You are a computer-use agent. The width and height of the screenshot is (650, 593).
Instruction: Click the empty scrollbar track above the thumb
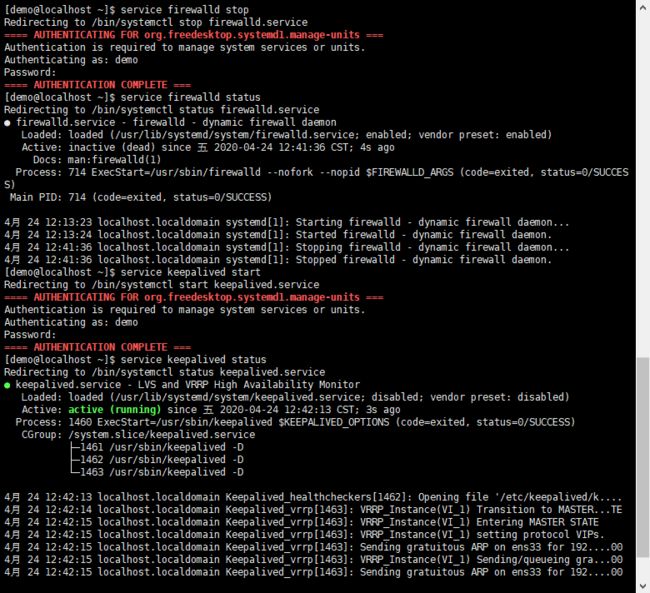click(643, 185)
